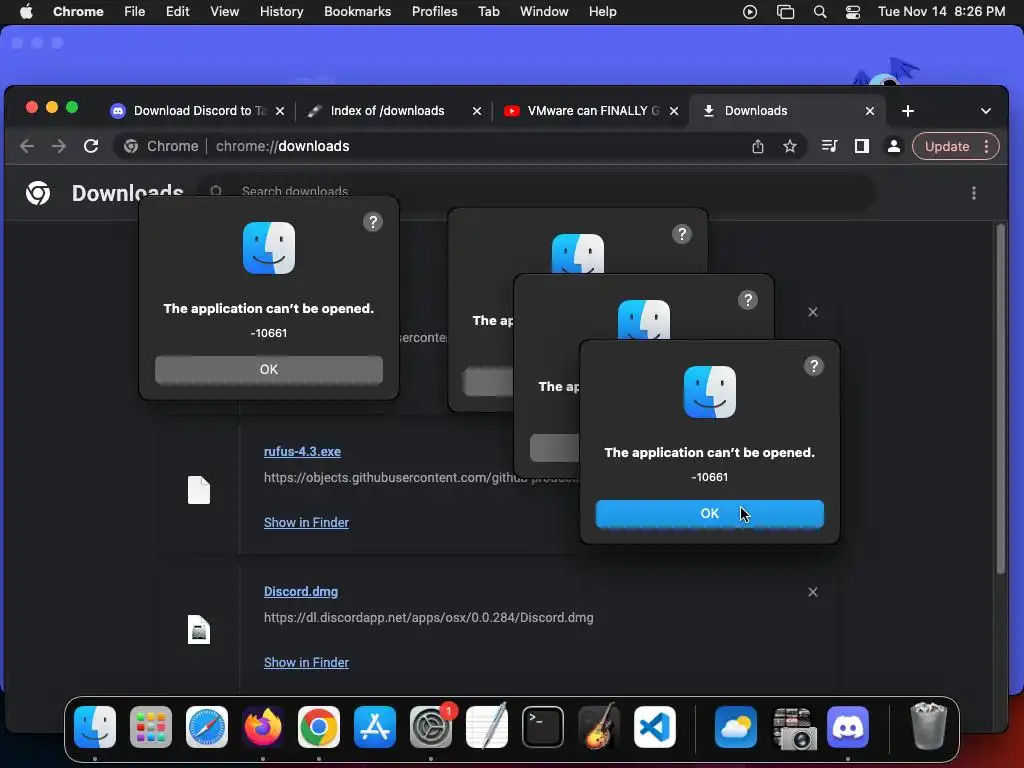Share this page icon
Viewport: 1024px width, 768px height.
click(x=758, y=146)
